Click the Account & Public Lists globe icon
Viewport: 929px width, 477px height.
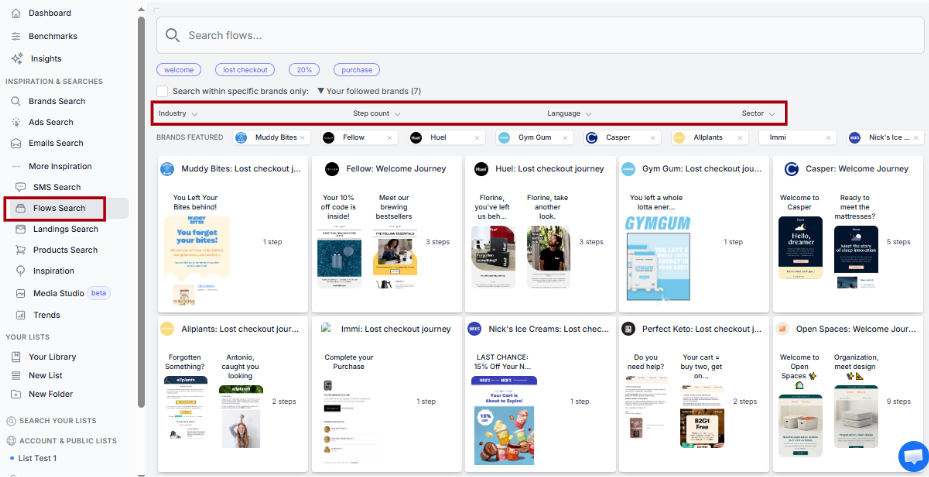click(11, 441)
